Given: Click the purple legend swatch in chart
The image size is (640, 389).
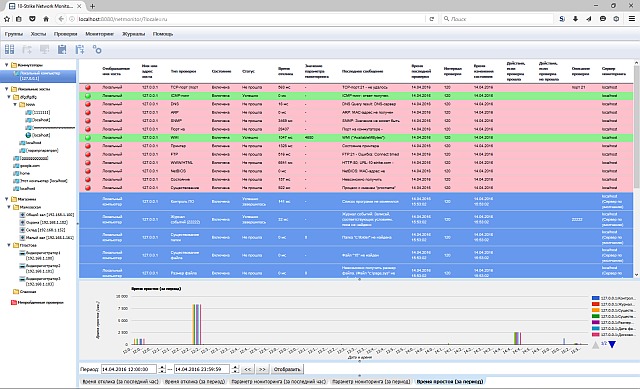Looking at the screenshot, I should (595, 322).
